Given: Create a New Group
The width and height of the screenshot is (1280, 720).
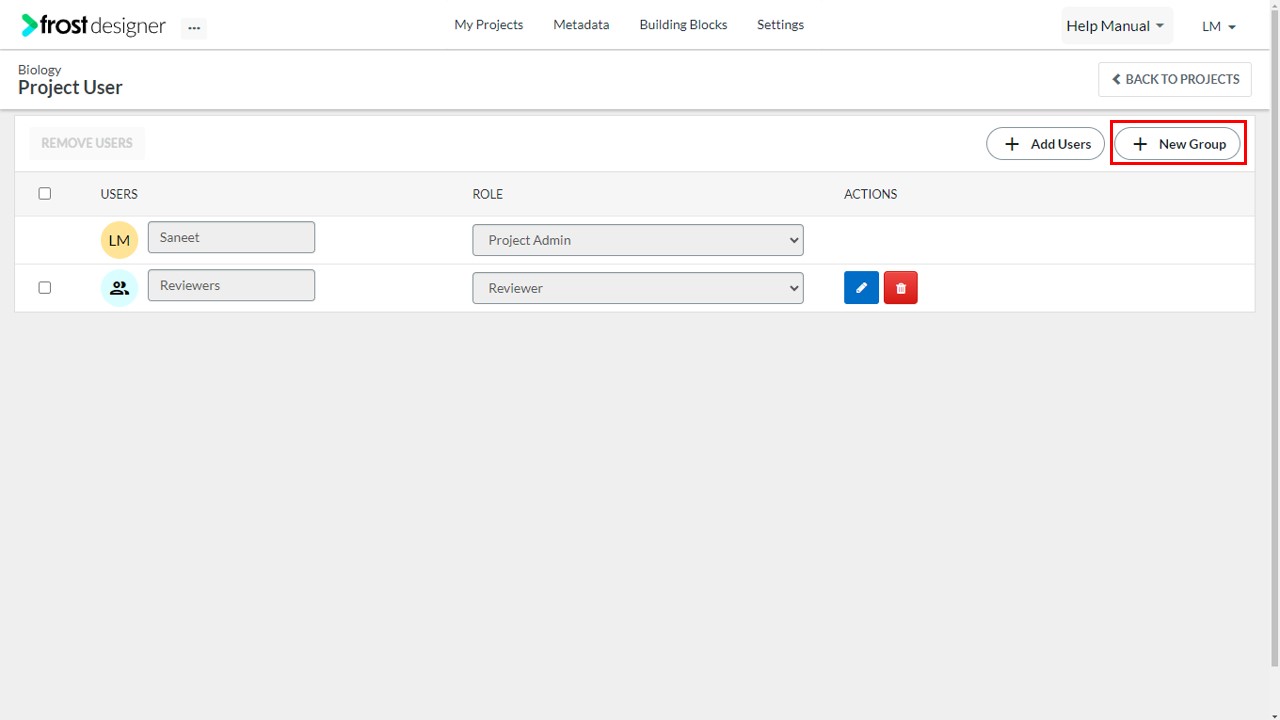Looking at the screenshot, I should pos(1178,144).
